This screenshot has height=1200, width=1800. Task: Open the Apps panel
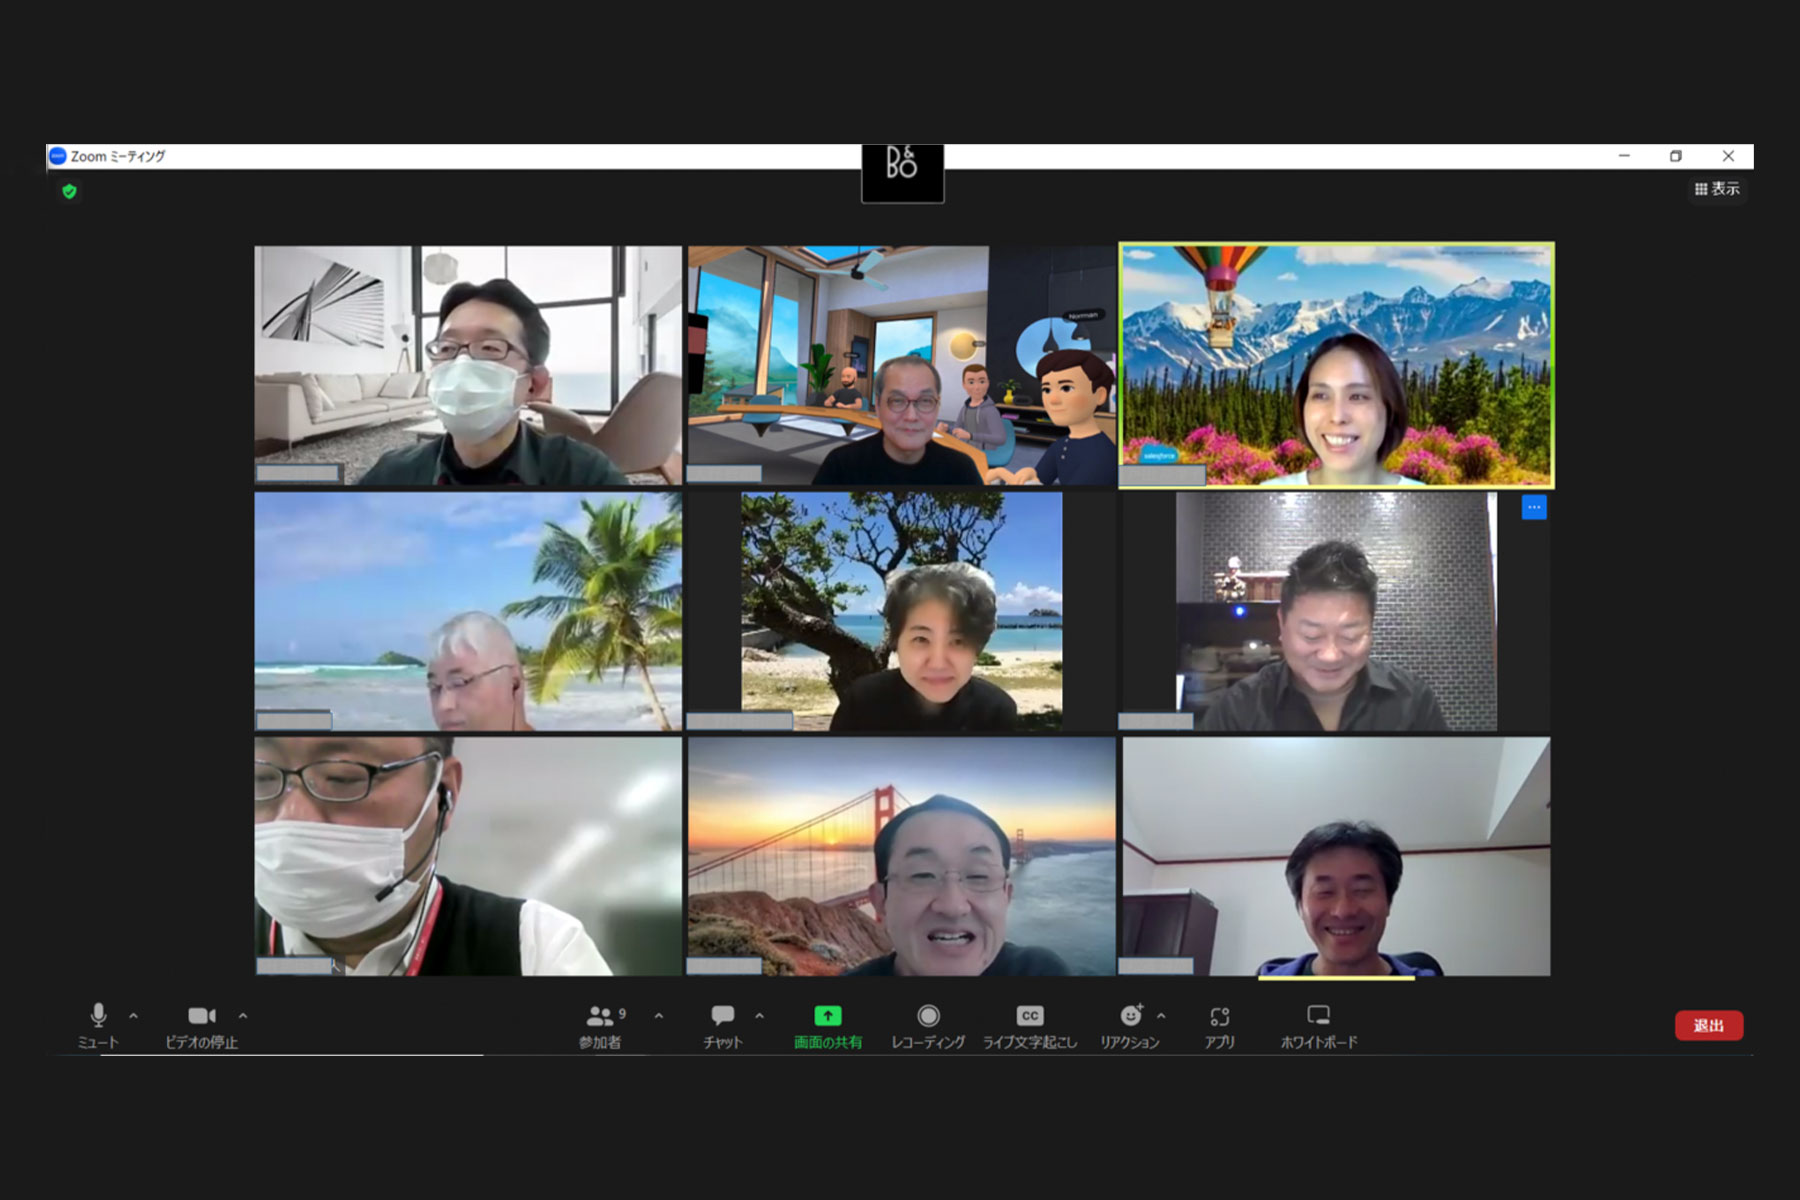pyautogui.click(x=1219, y=1024)
